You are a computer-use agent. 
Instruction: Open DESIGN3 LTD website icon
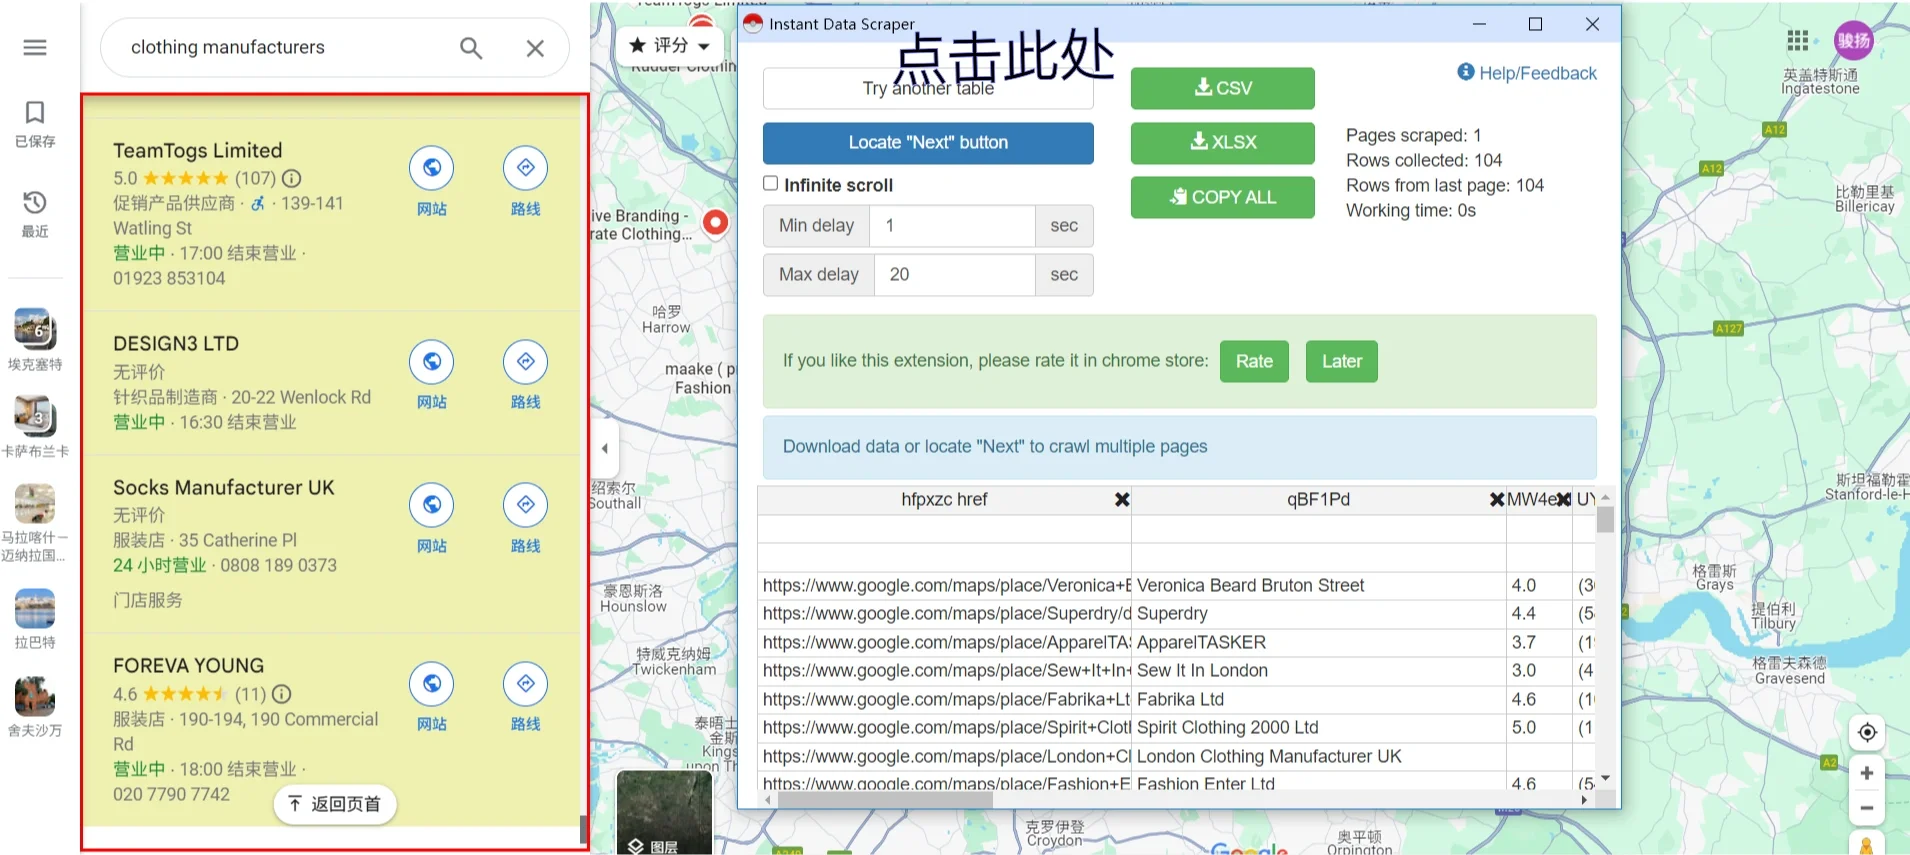tap(432, 361)
